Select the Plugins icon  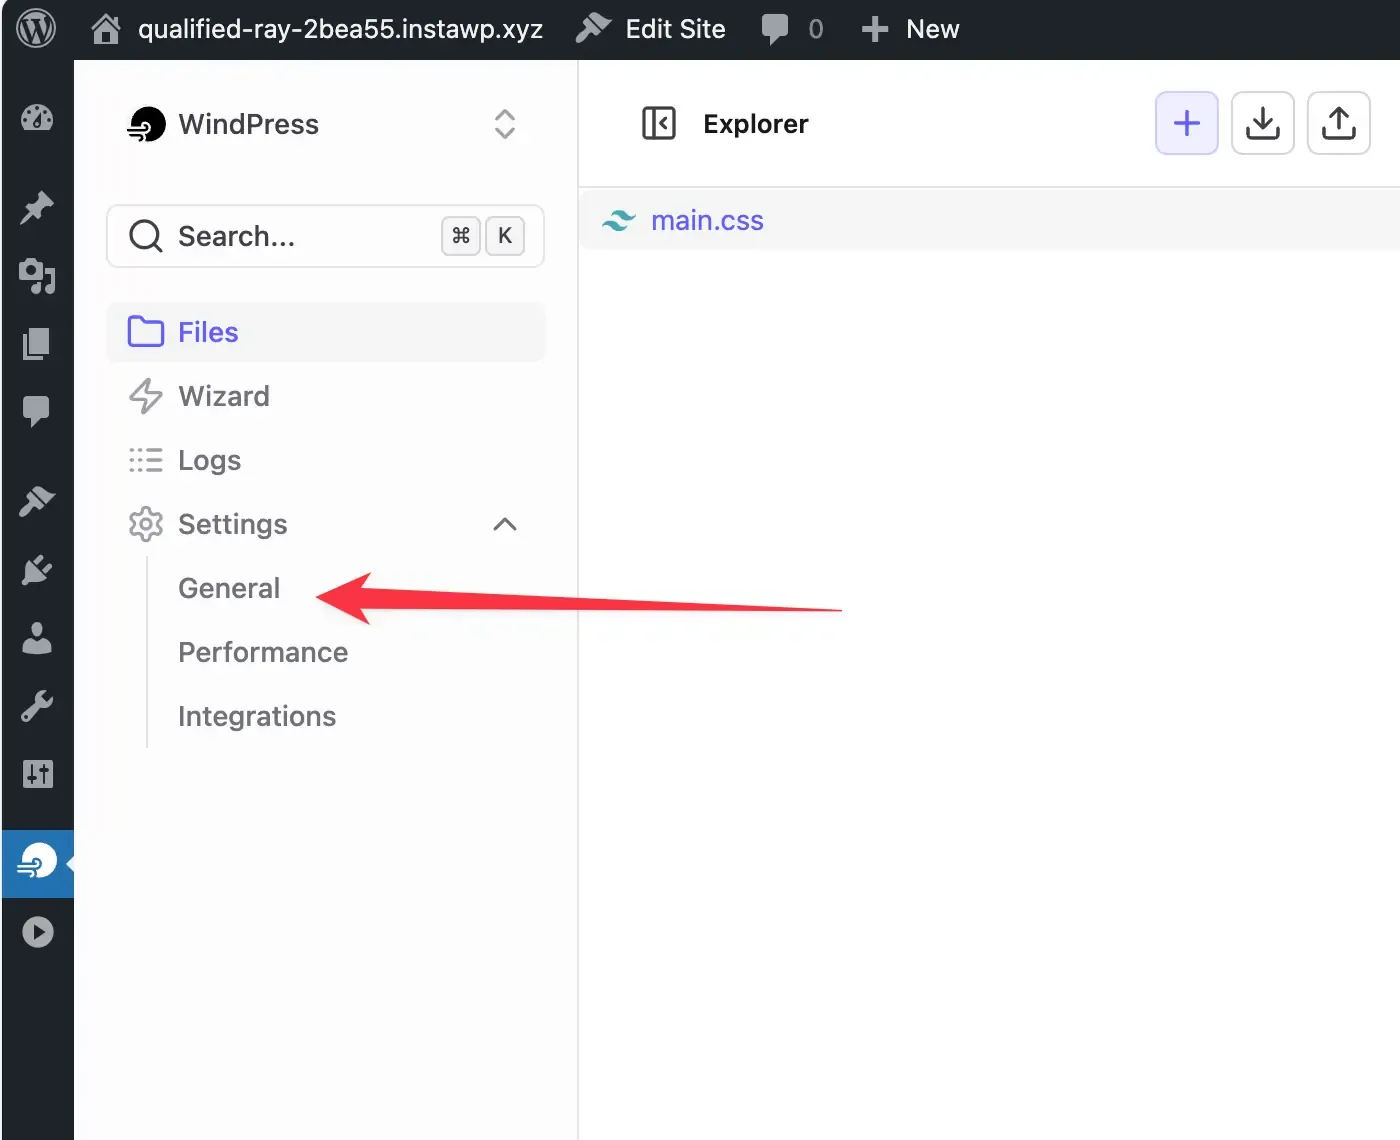pos(37,570)
